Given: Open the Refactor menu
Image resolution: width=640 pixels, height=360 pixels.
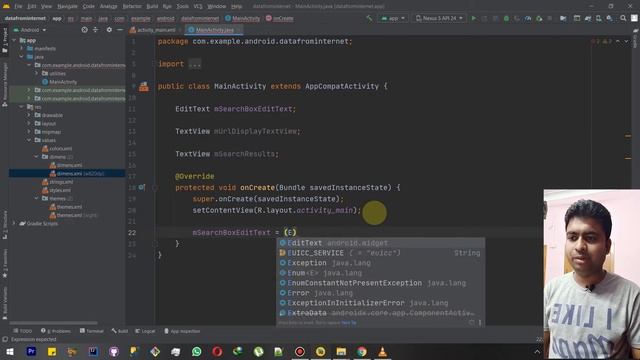Looking at the screenshot, I should [132, 6].
